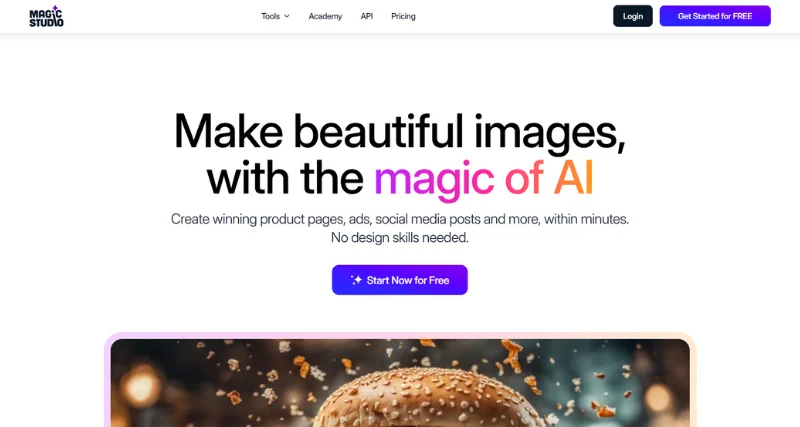Open the burger hero image
The width and height of the screenshot is (800, 427).
click(x=400, y=383)
